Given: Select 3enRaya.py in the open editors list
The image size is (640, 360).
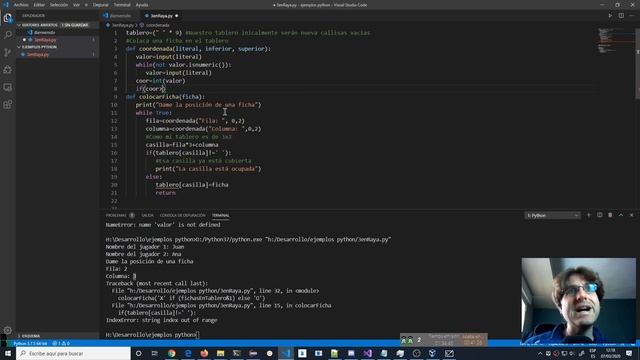Looking at the screenshot, I should pyautogui.click(x=57, y=40).
